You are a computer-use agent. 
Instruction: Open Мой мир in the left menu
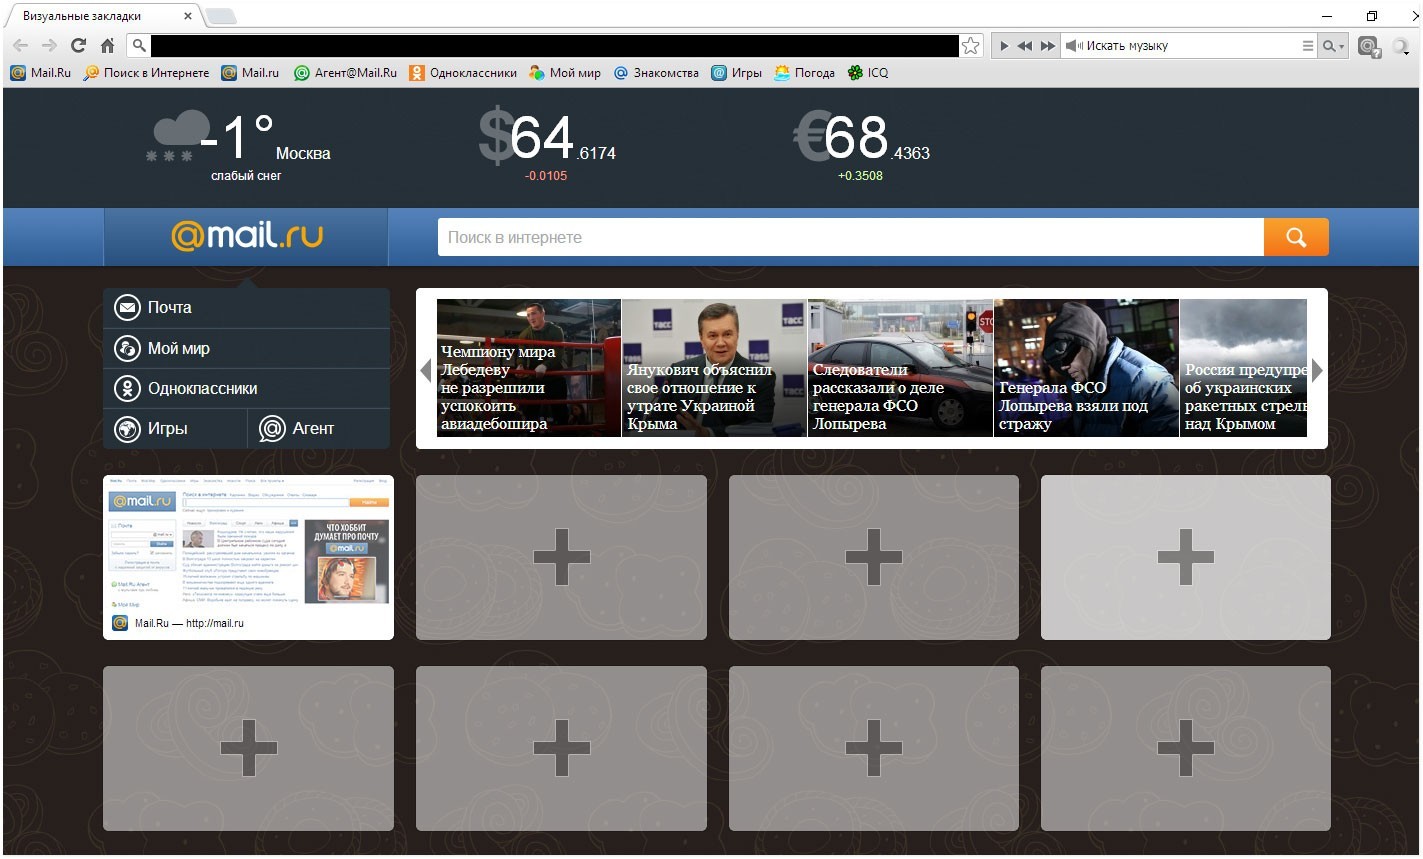[246, 349]
